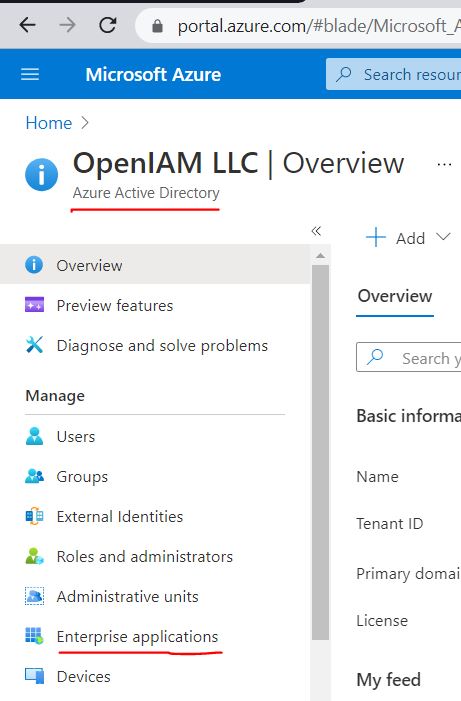Click the Users person icon
The width and height of the screenshot is (461, 701).
point(34,436)
